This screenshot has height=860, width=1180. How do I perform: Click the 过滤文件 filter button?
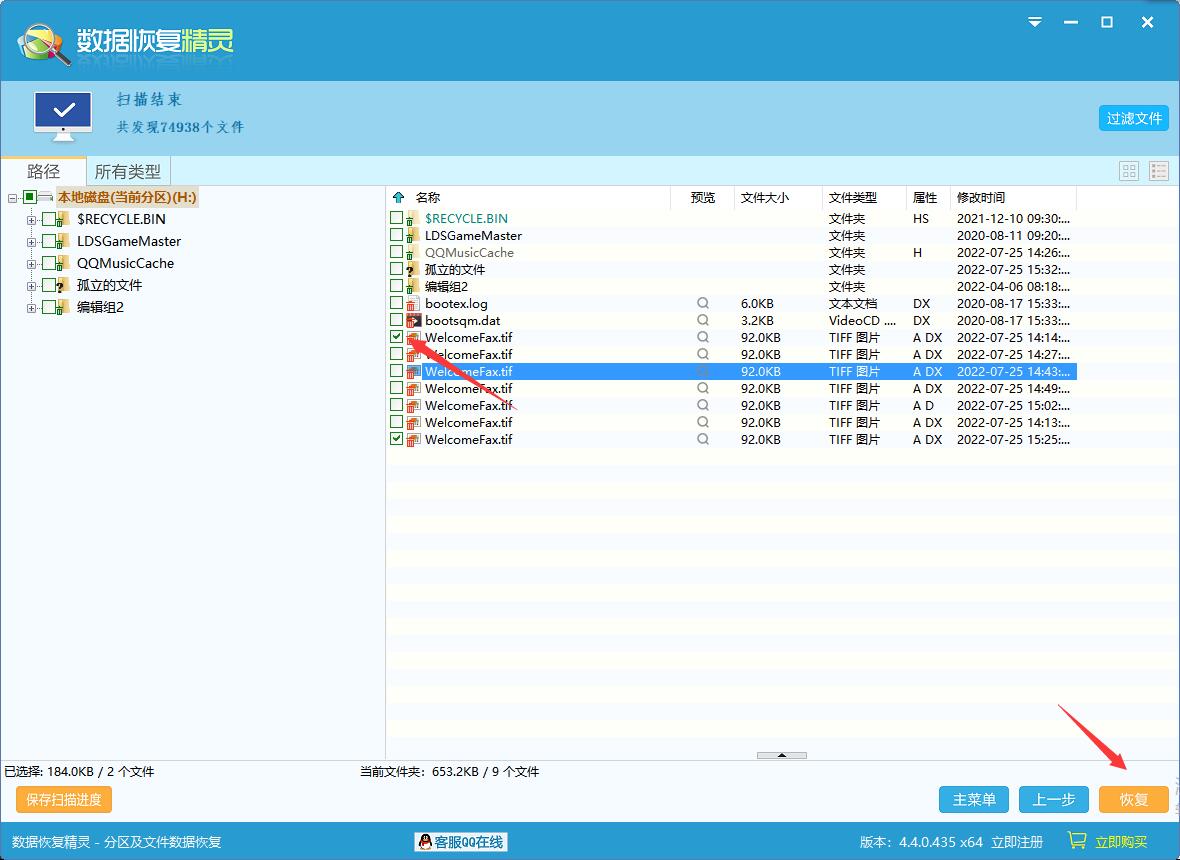click(x=1133, y=118)
